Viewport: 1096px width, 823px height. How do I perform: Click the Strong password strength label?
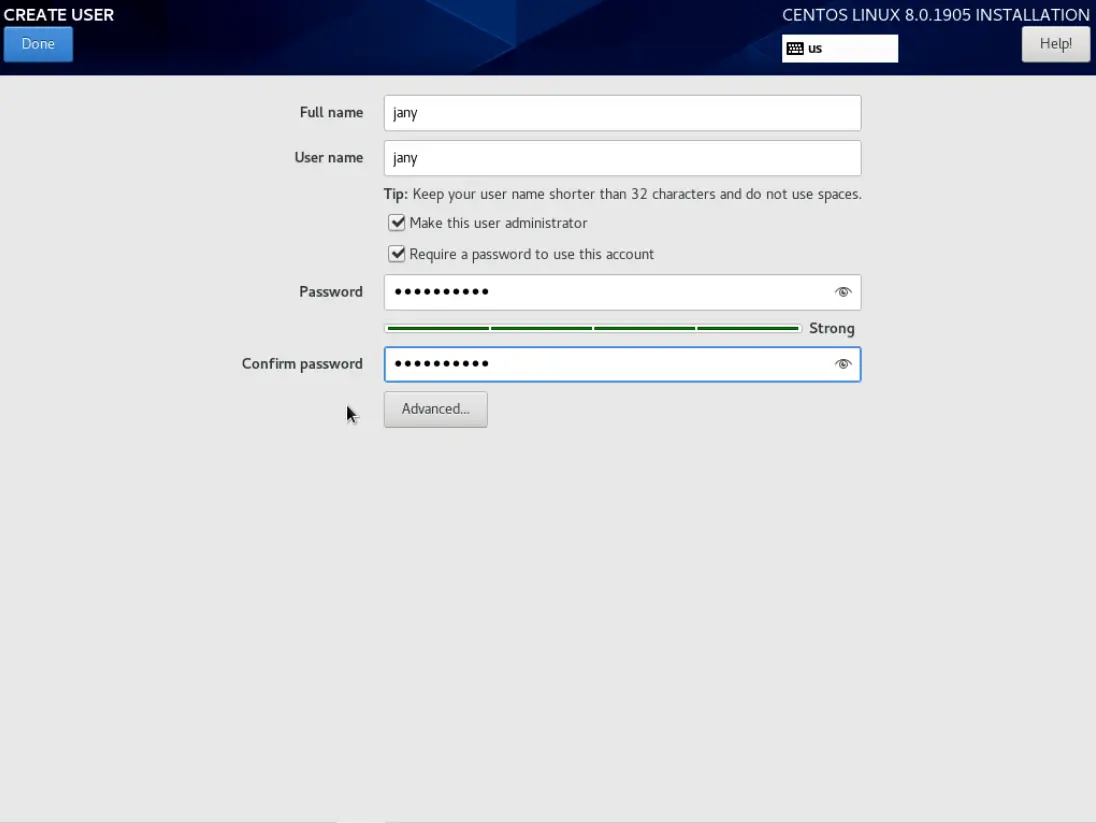tap(832, 329)
